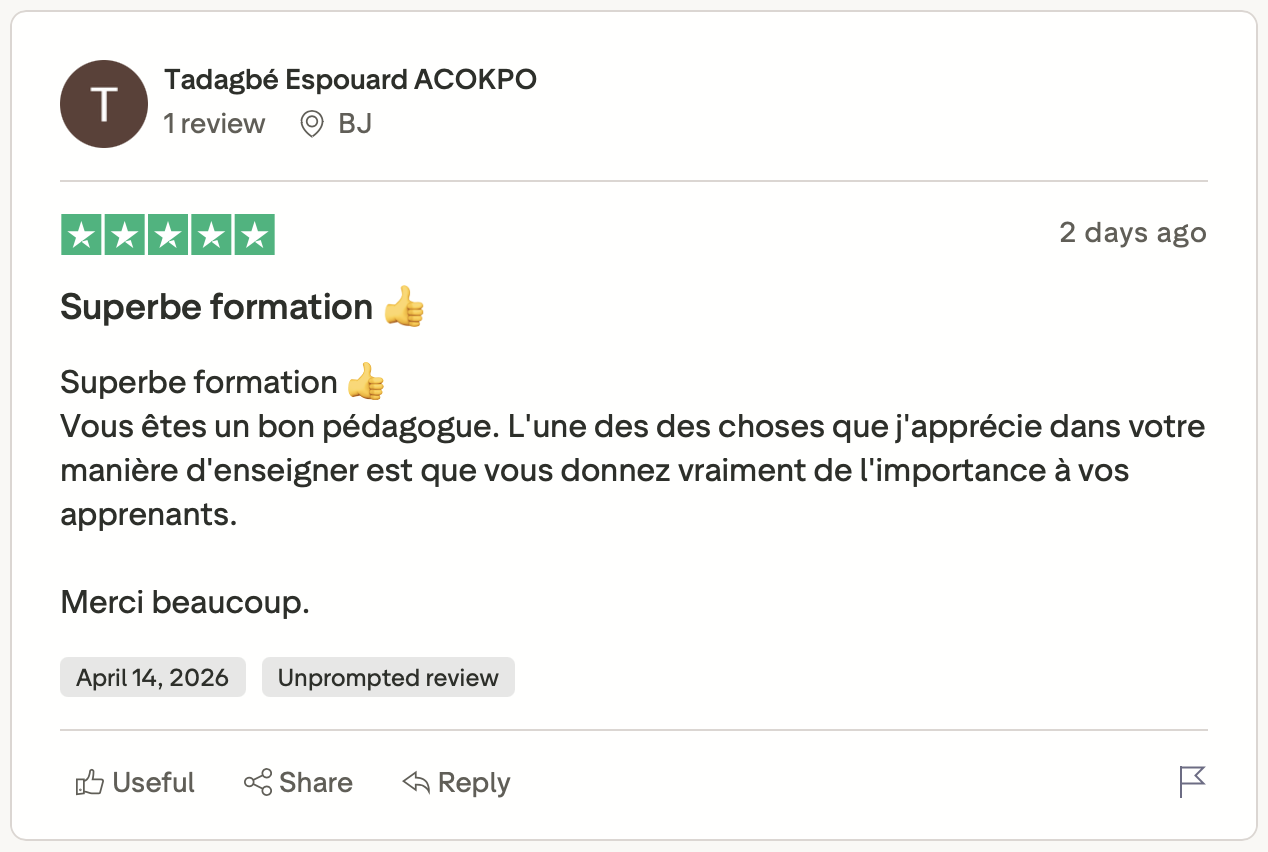Click the reply arrow icon

(x=416, y=782)
